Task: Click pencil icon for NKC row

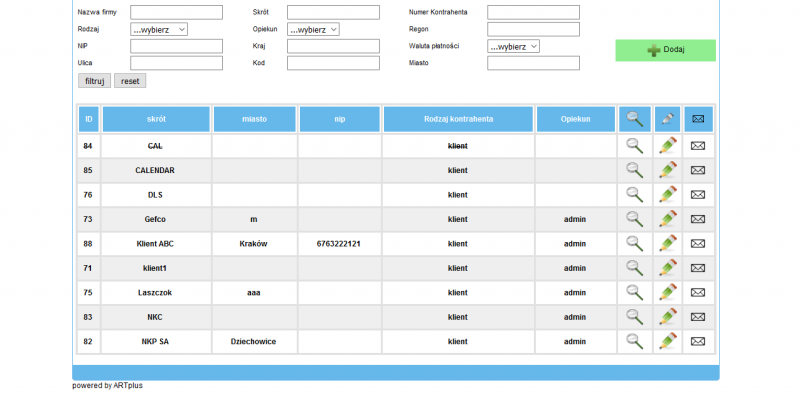Action: pos(668,317)
